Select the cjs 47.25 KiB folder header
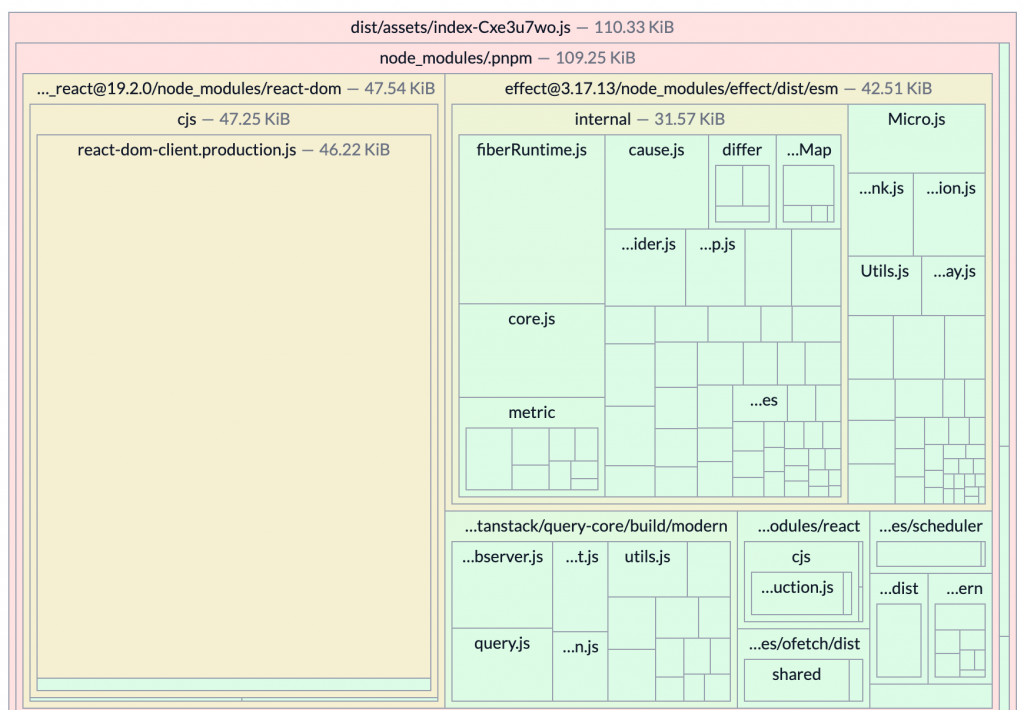Image resolution: width=1024 pixels, height=710 pixels. pos(234,119)
